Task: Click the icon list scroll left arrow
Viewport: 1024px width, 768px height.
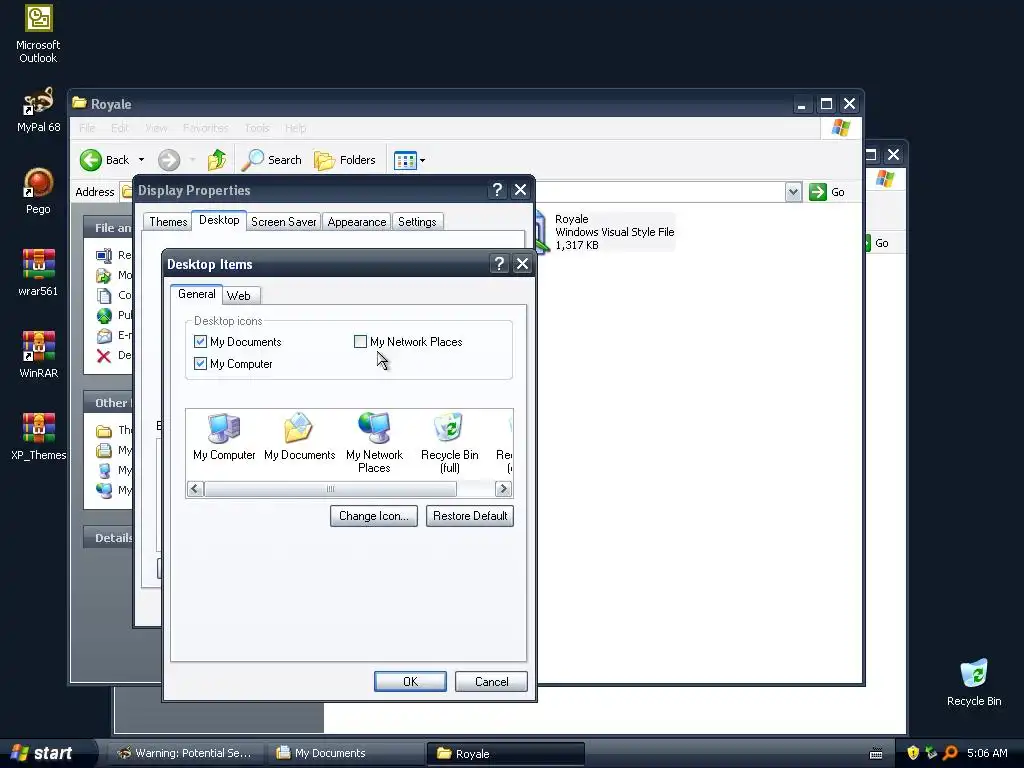Action: pyautogui.click(x=195, y=488)
